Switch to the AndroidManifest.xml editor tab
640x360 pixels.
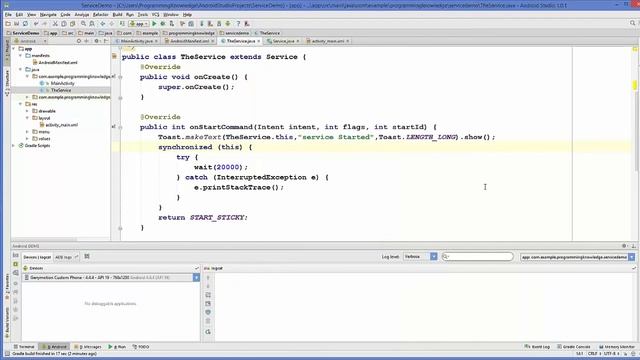(x=189, y=41)
